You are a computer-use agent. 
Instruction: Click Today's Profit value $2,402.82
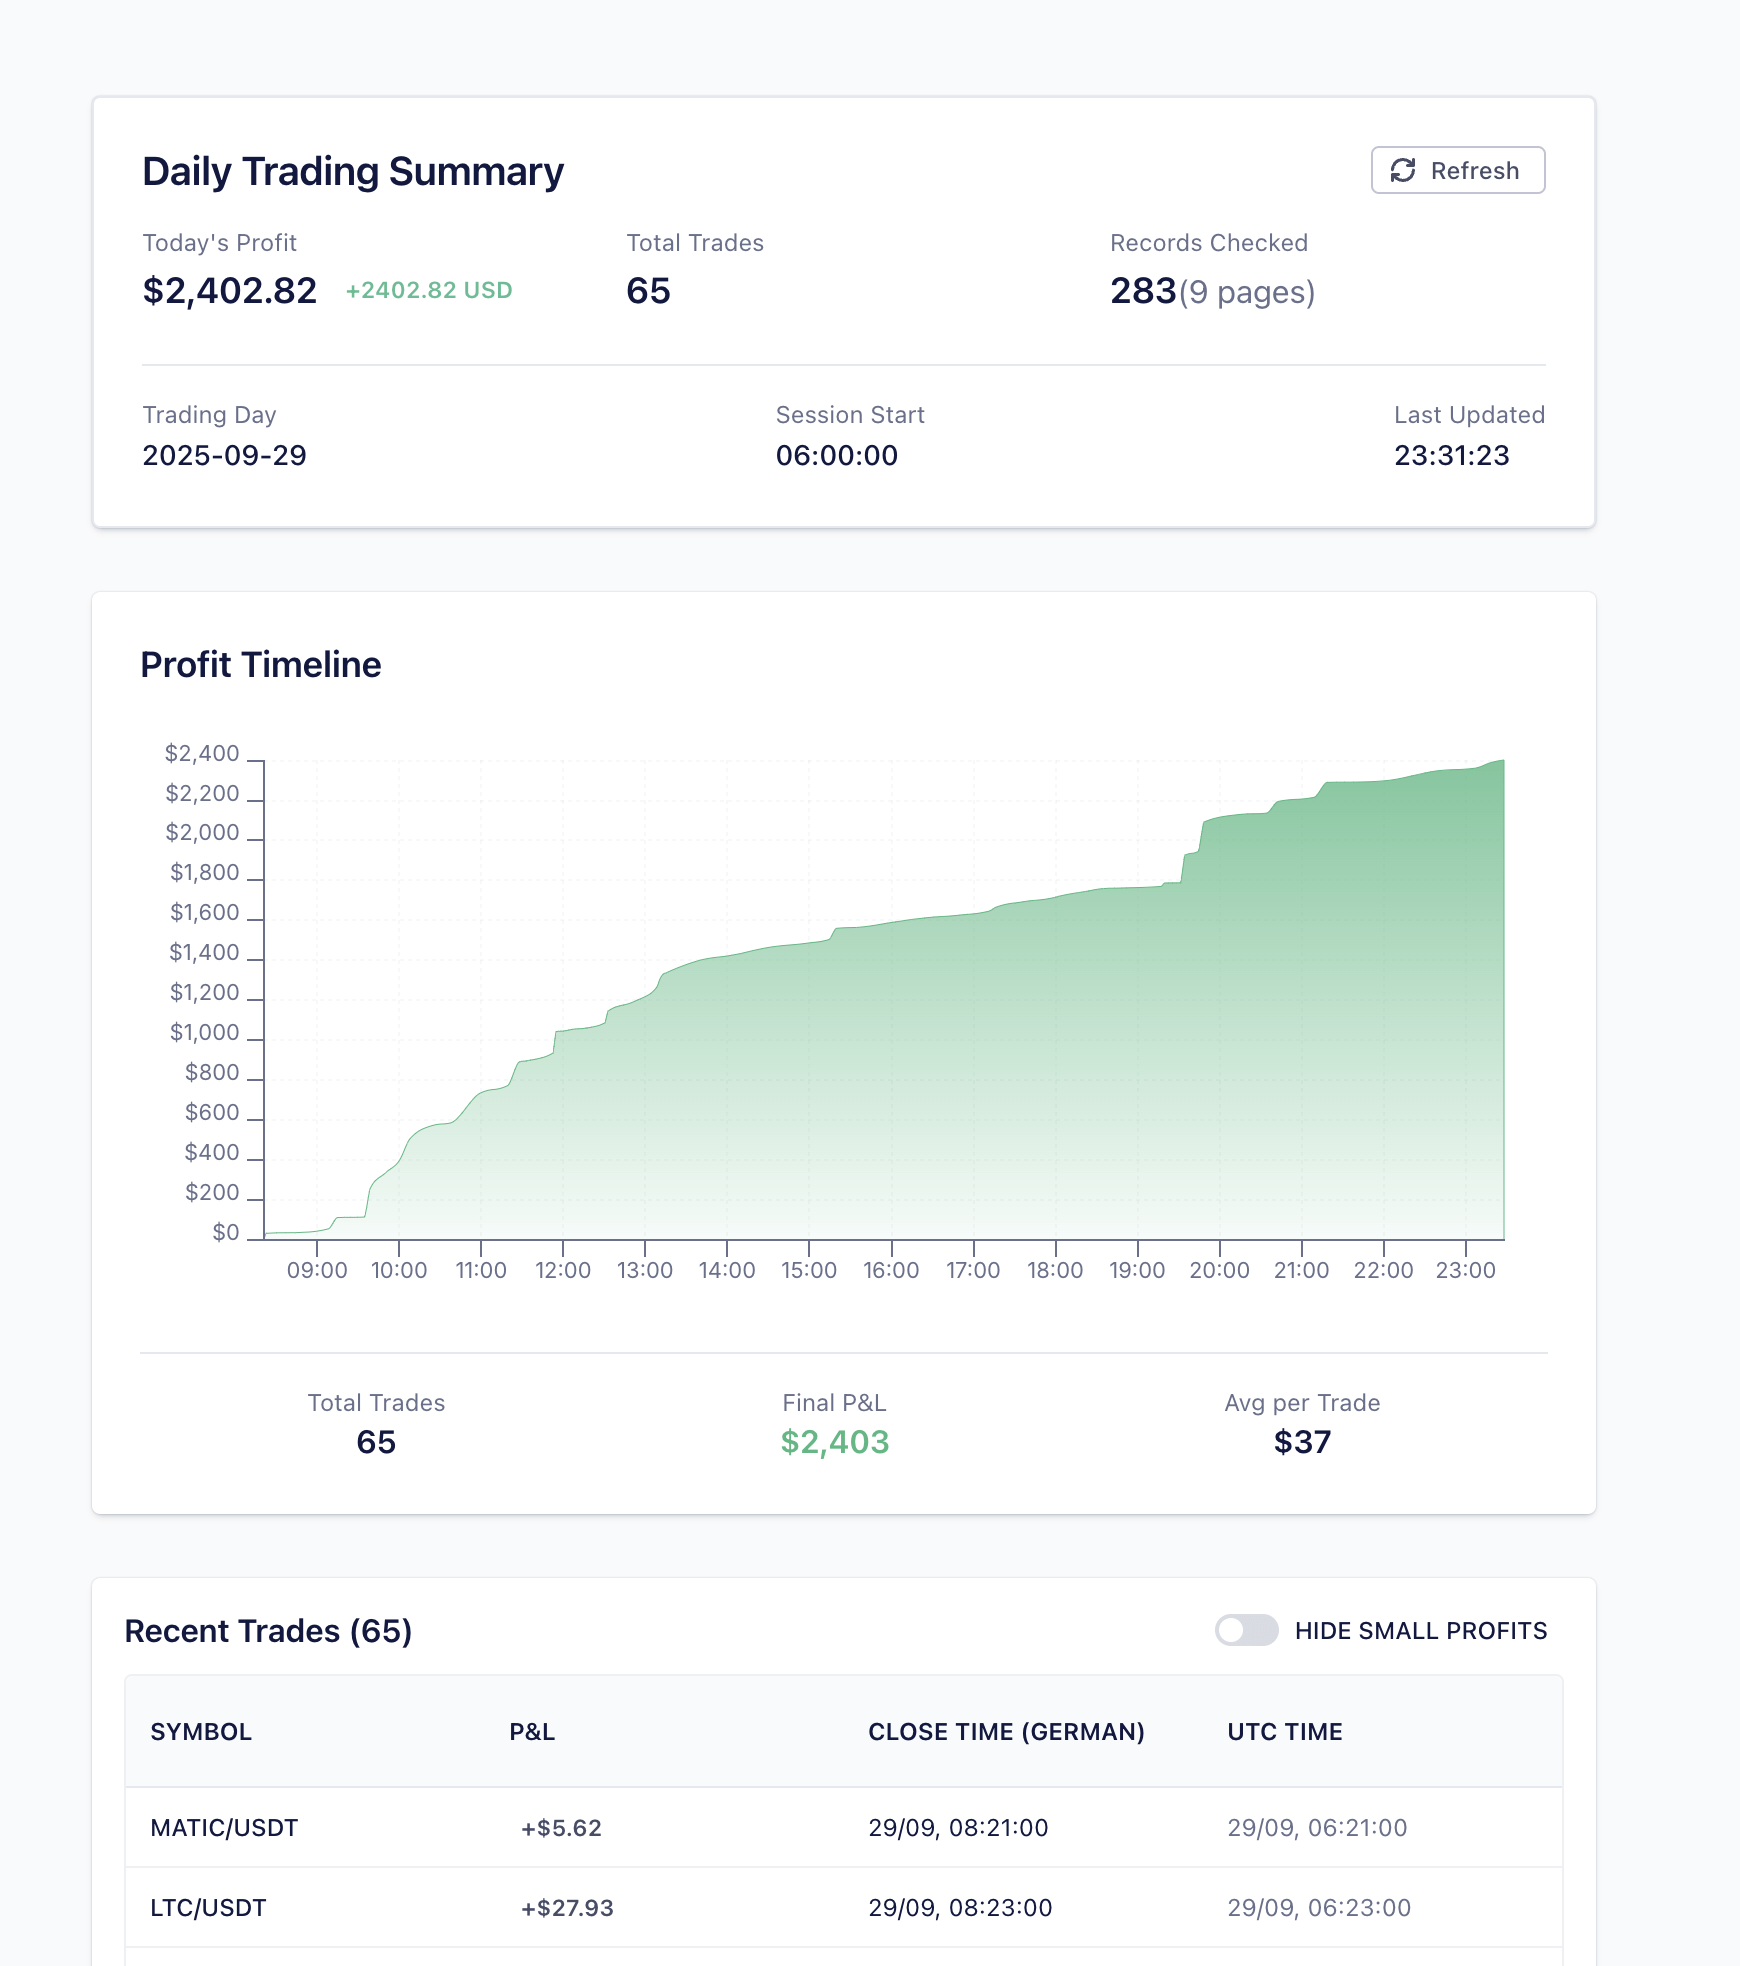pos(230,290)
